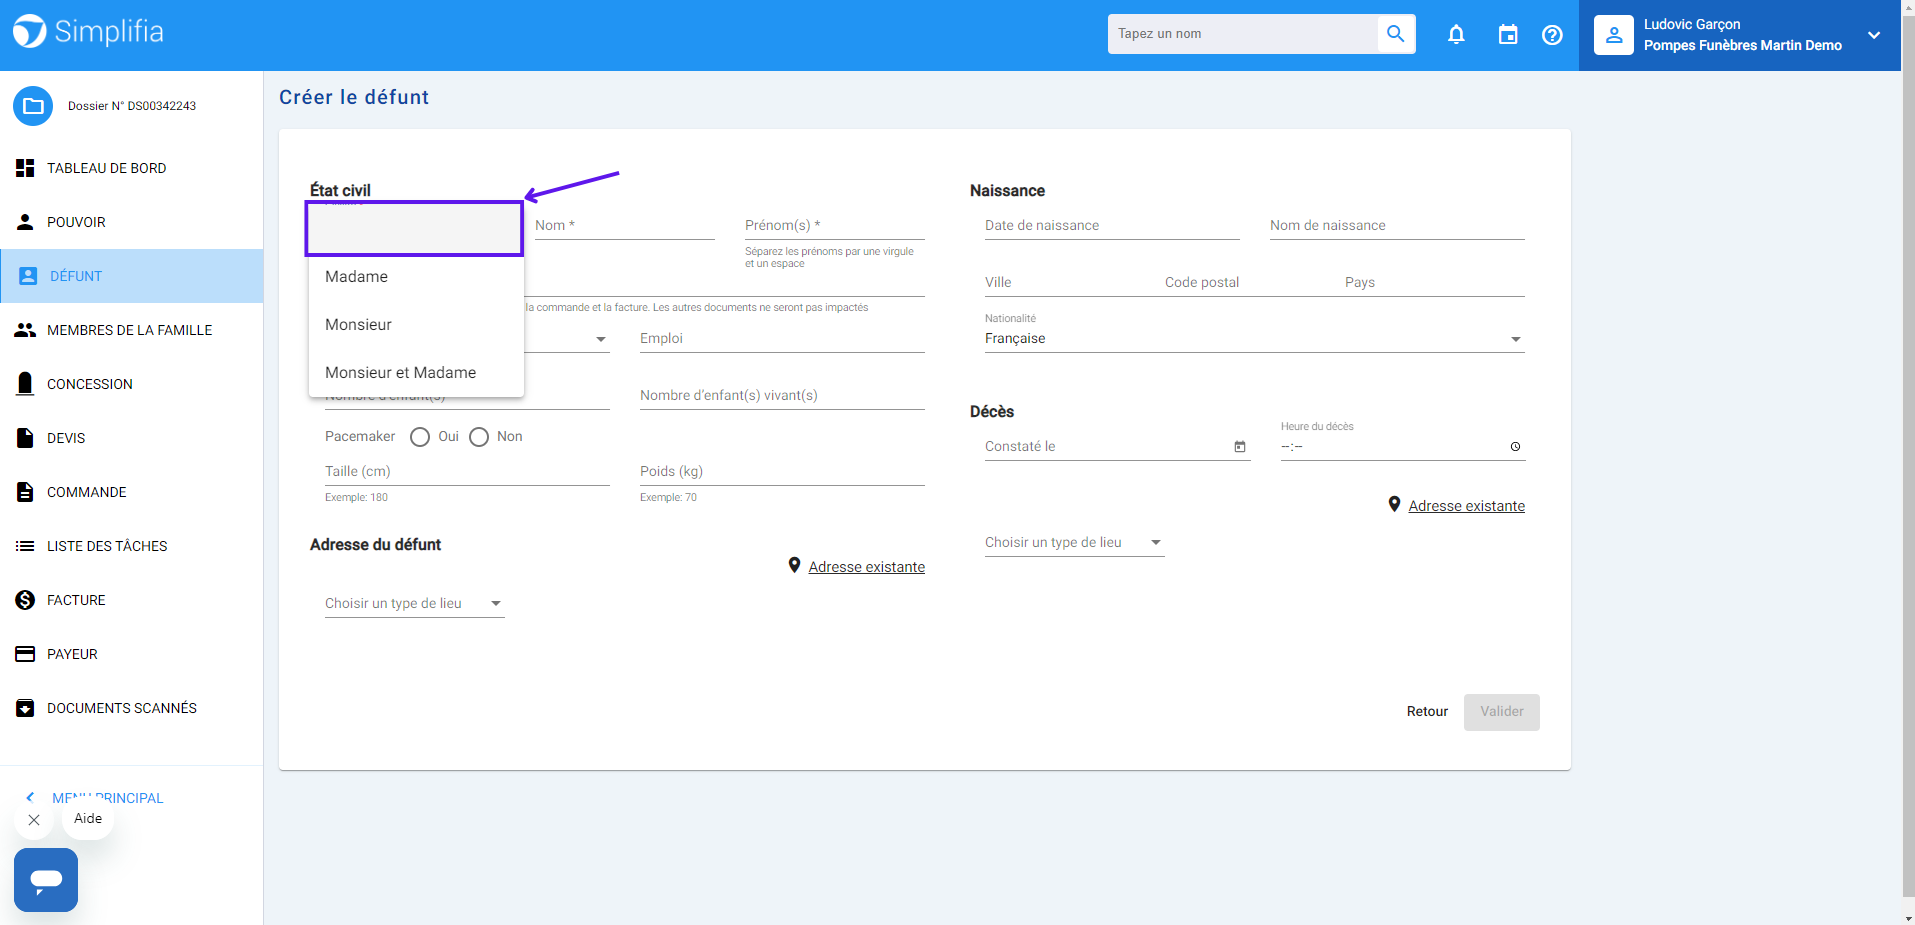This screenshot has height=925, width=1915.
Task: Click the dossier folder icon
Action: coord(33,106)
